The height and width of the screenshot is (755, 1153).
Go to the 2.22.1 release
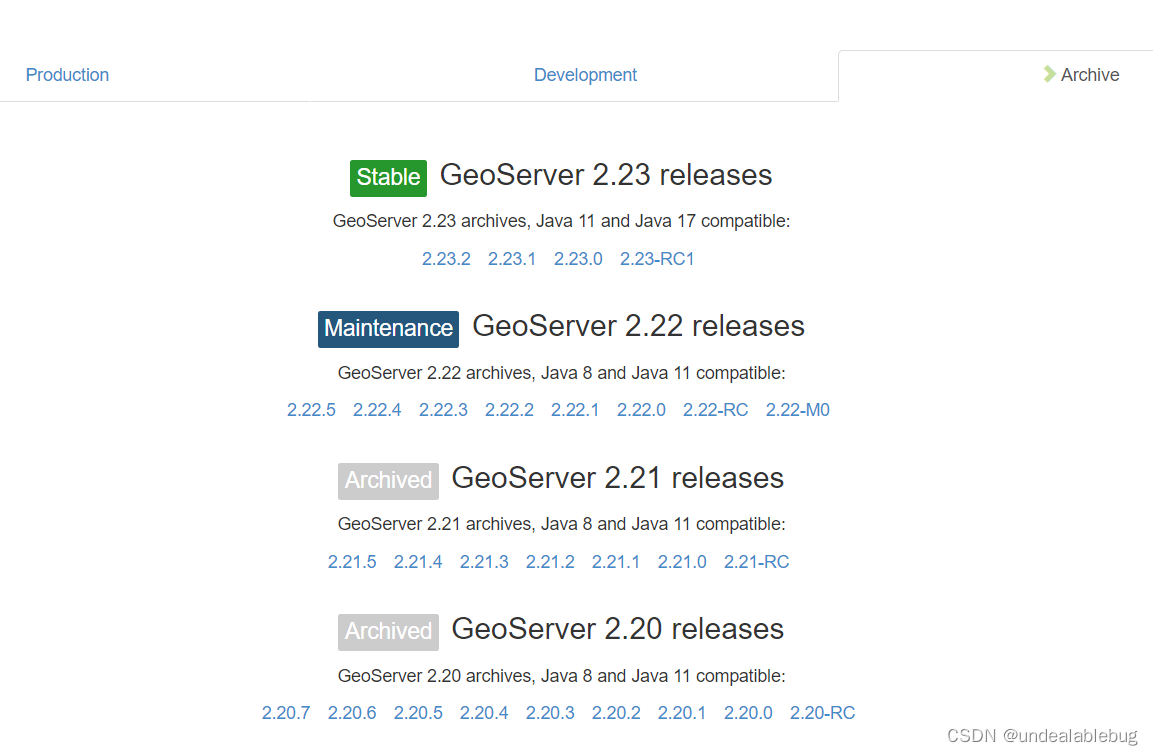(575, 410)
